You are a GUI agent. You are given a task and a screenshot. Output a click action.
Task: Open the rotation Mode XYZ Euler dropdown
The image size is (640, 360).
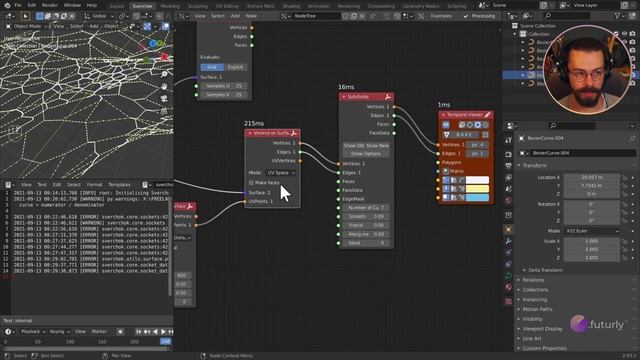click(x=591, y=231)
